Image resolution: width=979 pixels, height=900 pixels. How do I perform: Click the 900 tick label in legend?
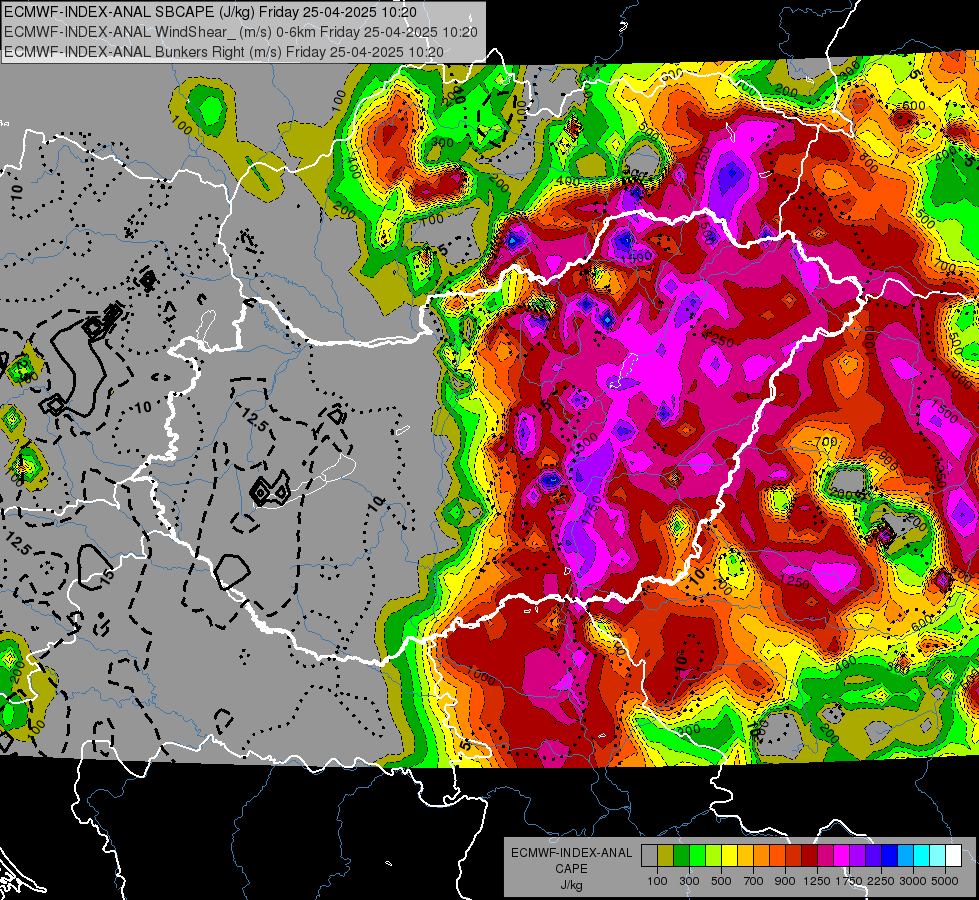(x=785, y=881)
